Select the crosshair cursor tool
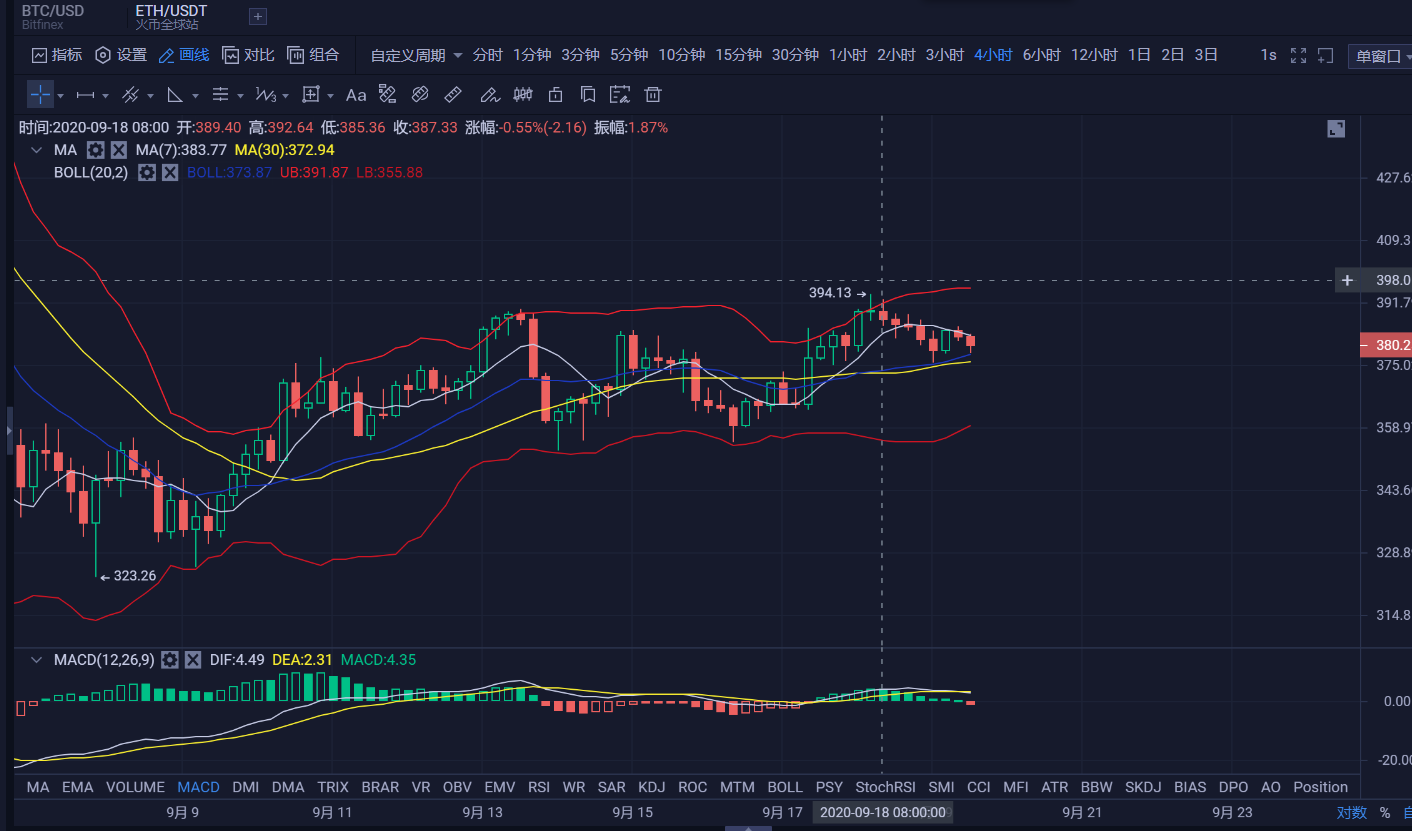Screen dimensions: 1412x831 tap(40, 94)
